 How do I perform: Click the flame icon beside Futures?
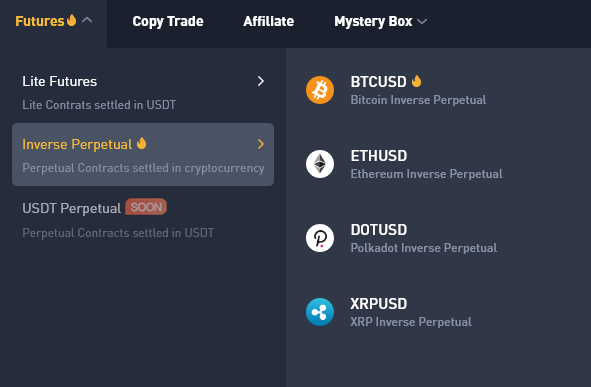coord(72,20)
